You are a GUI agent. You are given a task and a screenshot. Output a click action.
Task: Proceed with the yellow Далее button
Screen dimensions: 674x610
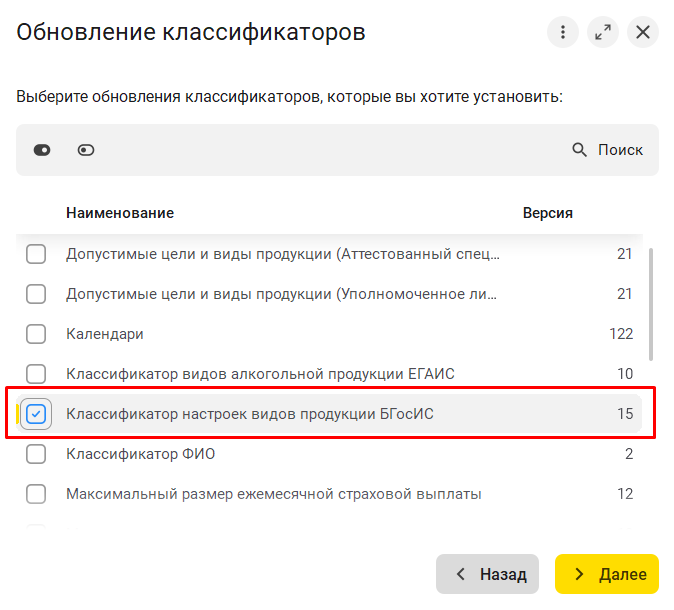point(607,574)
